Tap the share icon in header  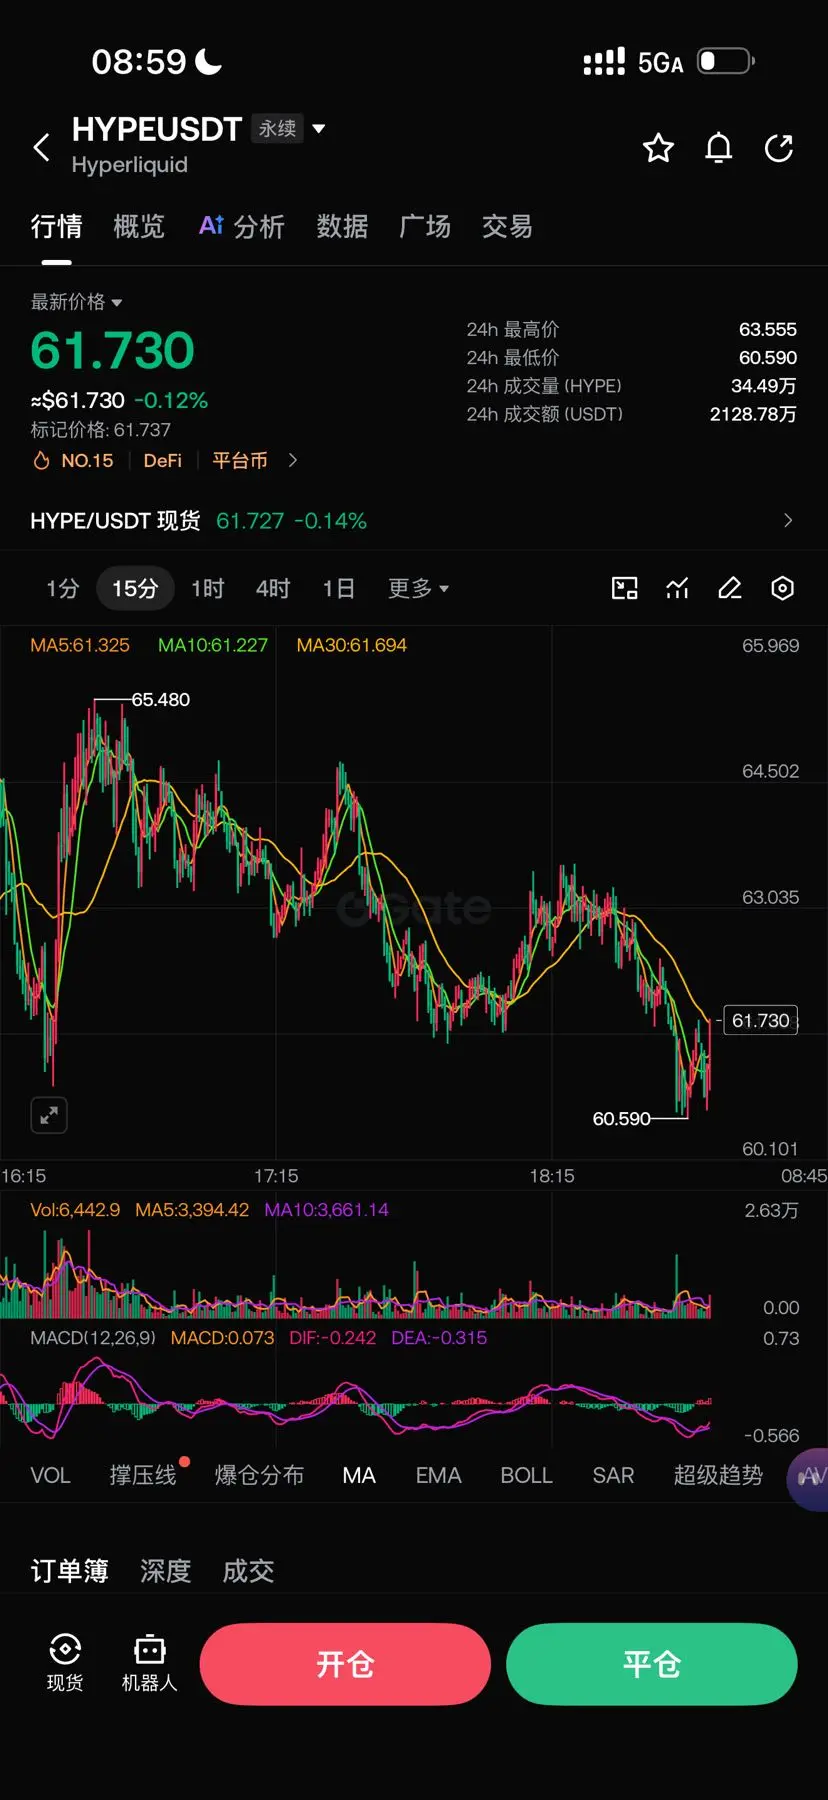[778, 148]
